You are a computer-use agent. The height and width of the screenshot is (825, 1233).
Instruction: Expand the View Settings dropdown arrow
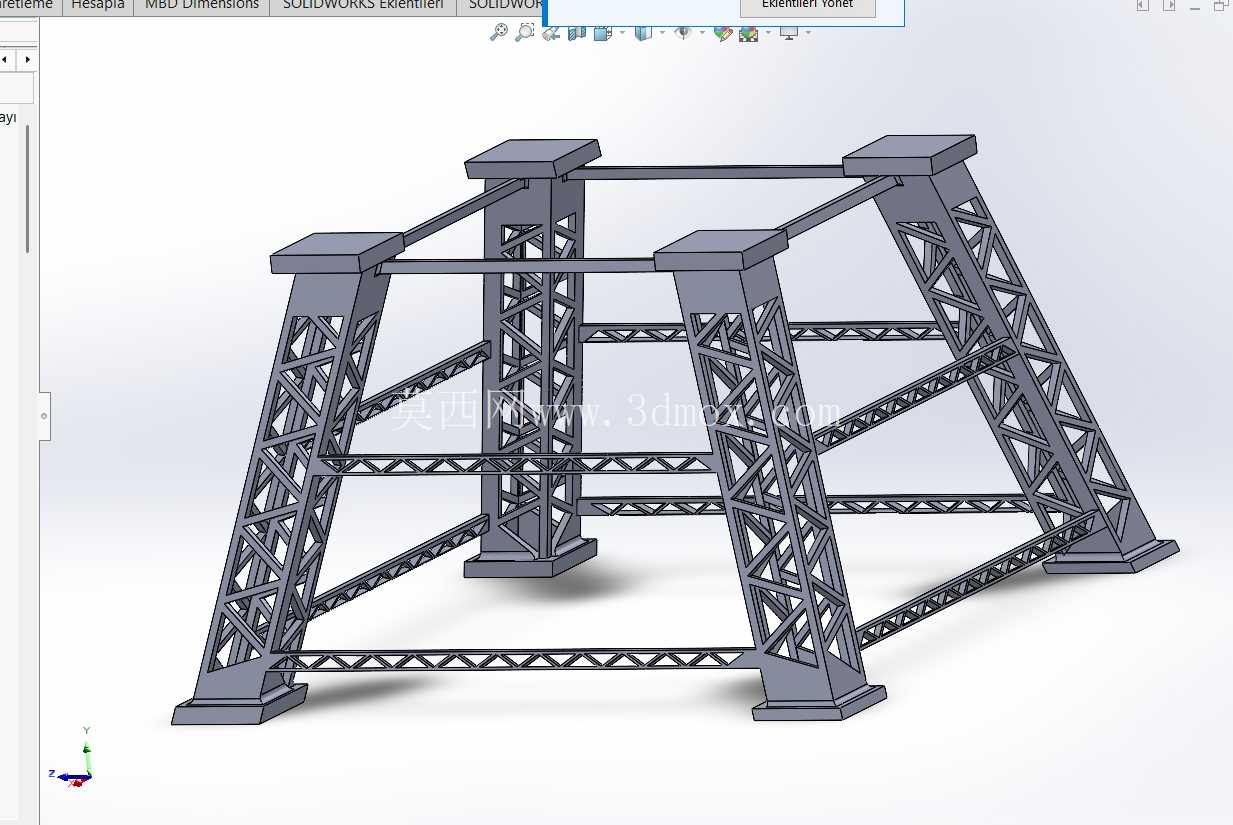pos(808,32)
